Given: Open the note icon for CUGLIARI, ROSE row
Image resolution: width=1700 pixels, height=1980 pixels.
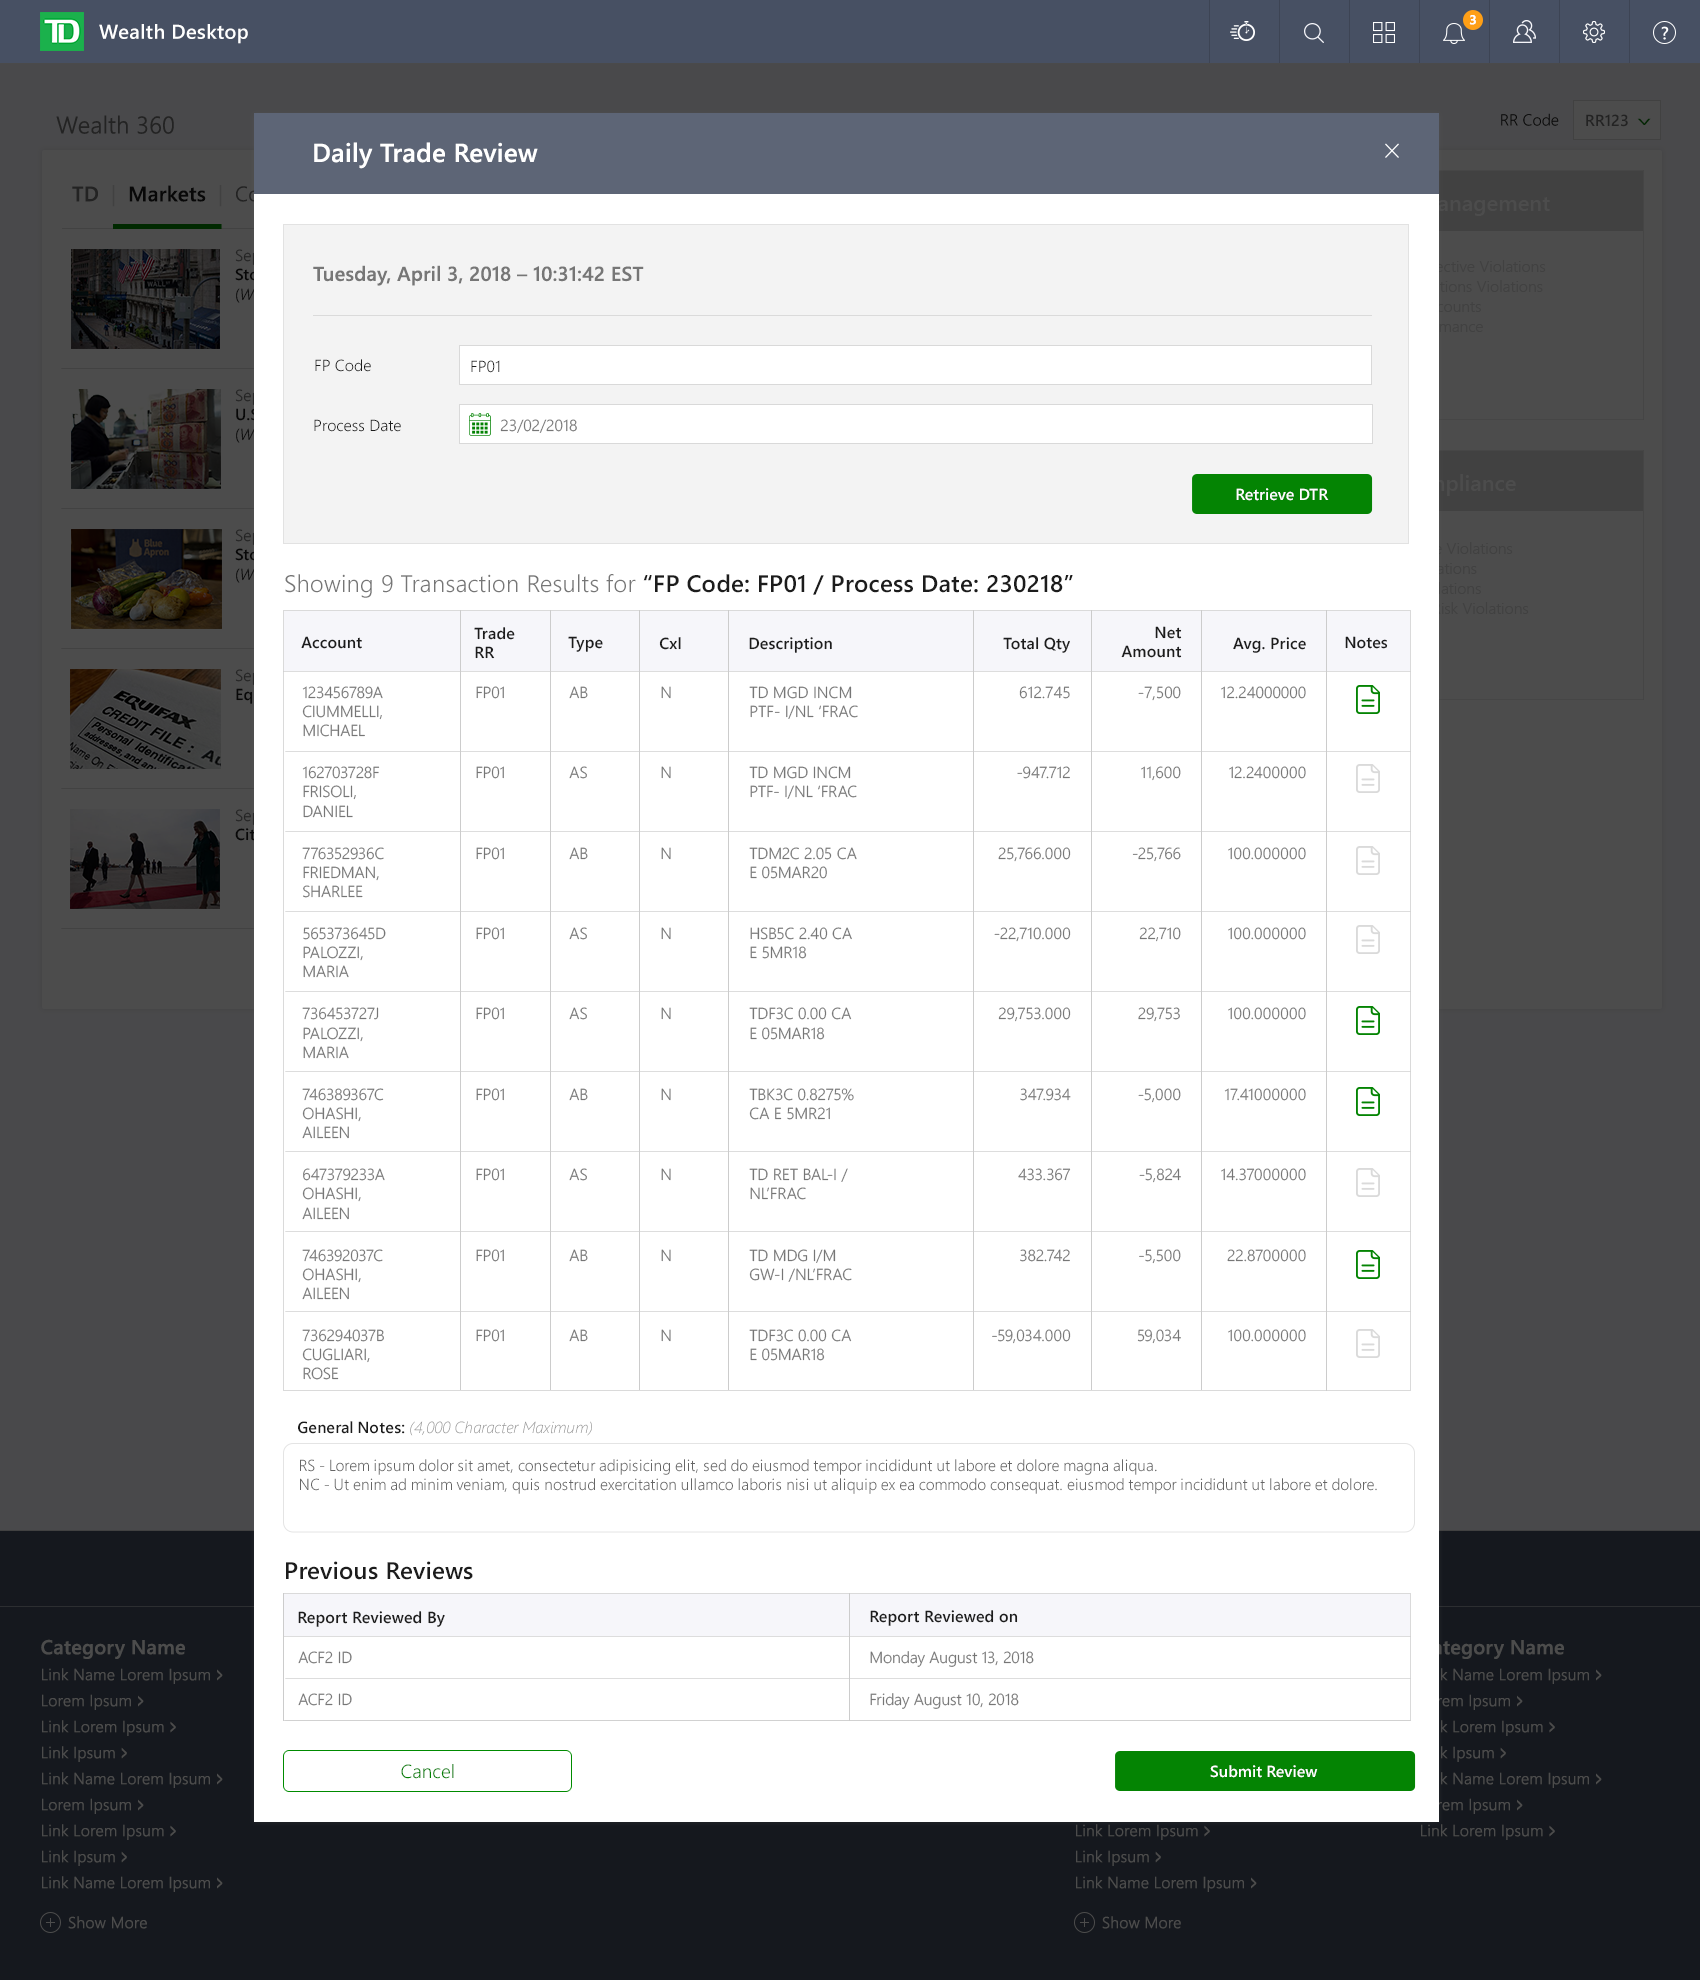Looking at the screenshot, I should click(x=1368, y=1343).
